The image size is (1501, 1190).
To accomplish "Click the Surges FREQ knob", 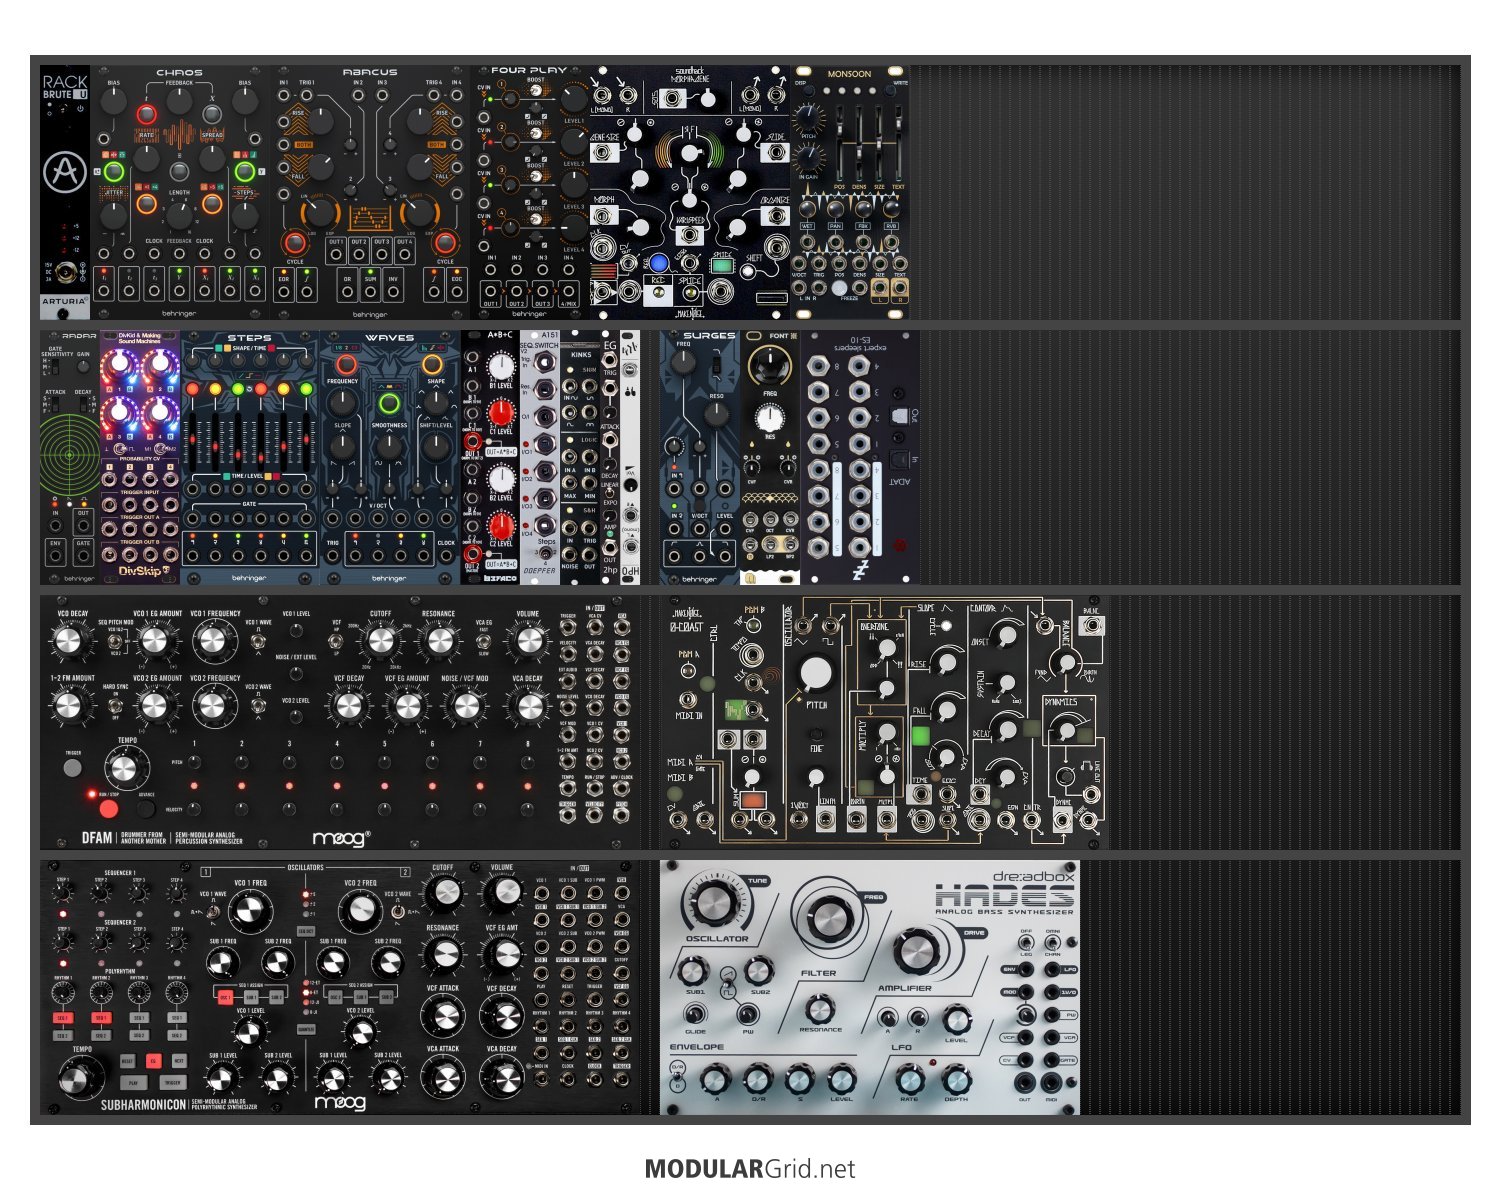I will (683, 363).
